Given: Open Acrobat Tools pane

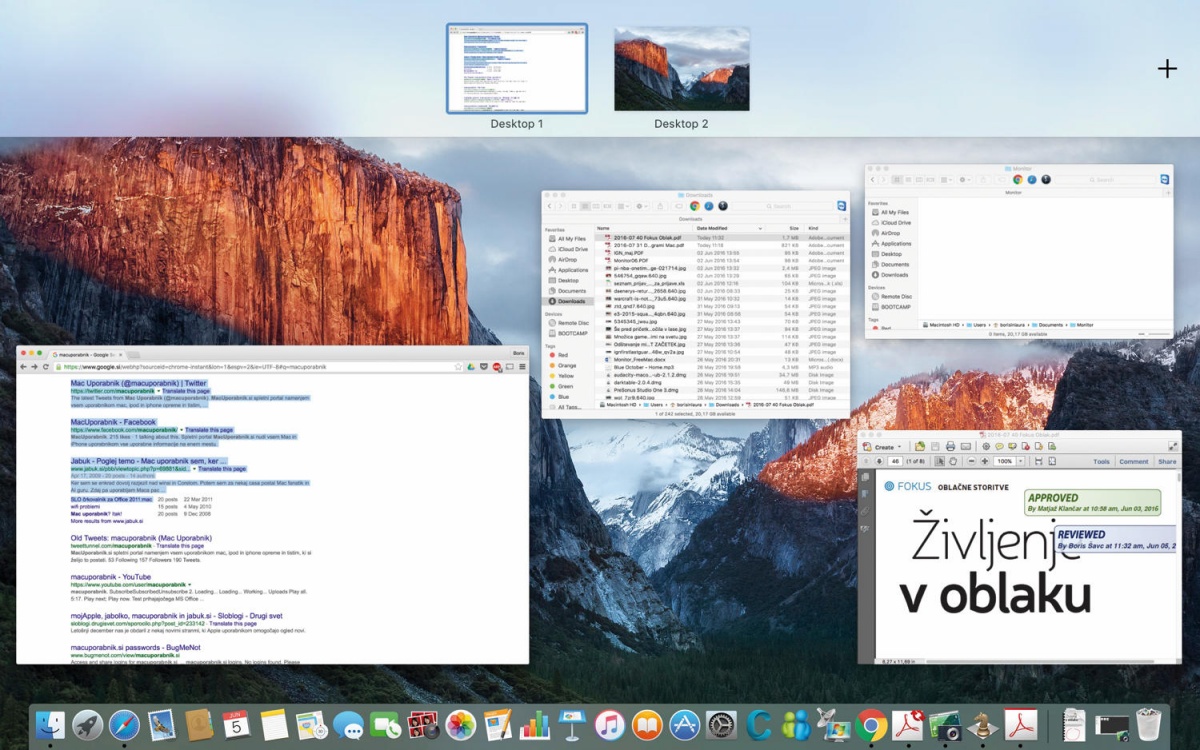Looking at the screenshot, I should pos(1101,461).
